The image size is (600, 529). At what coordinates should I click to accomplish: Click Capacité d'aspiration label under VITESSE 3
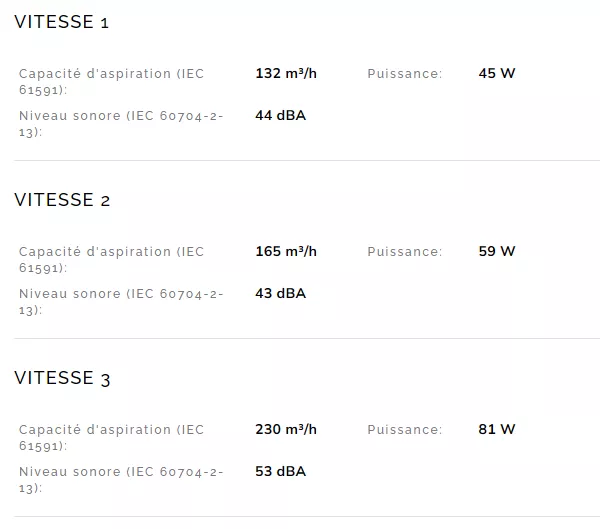pos(110,437)
